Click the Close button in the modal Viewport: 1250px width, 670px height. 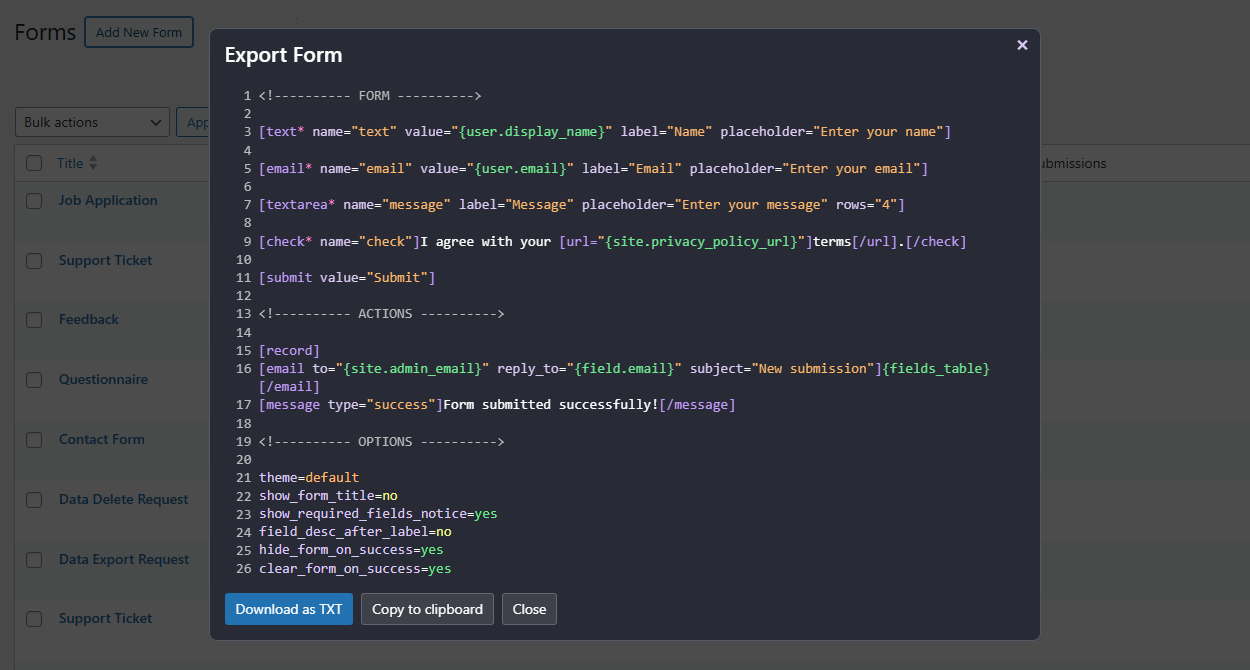[529, 608]
